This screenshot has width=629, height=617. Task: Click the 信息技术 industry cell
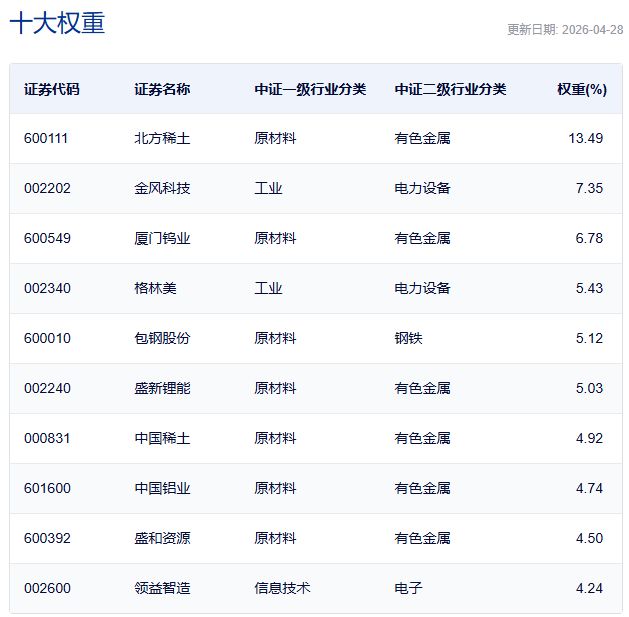pos(282,588)
